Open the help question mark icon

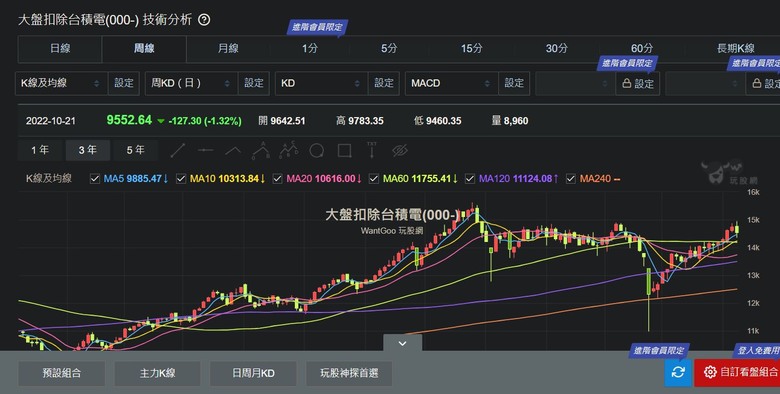pyautogui.click(x=204, y=20)
